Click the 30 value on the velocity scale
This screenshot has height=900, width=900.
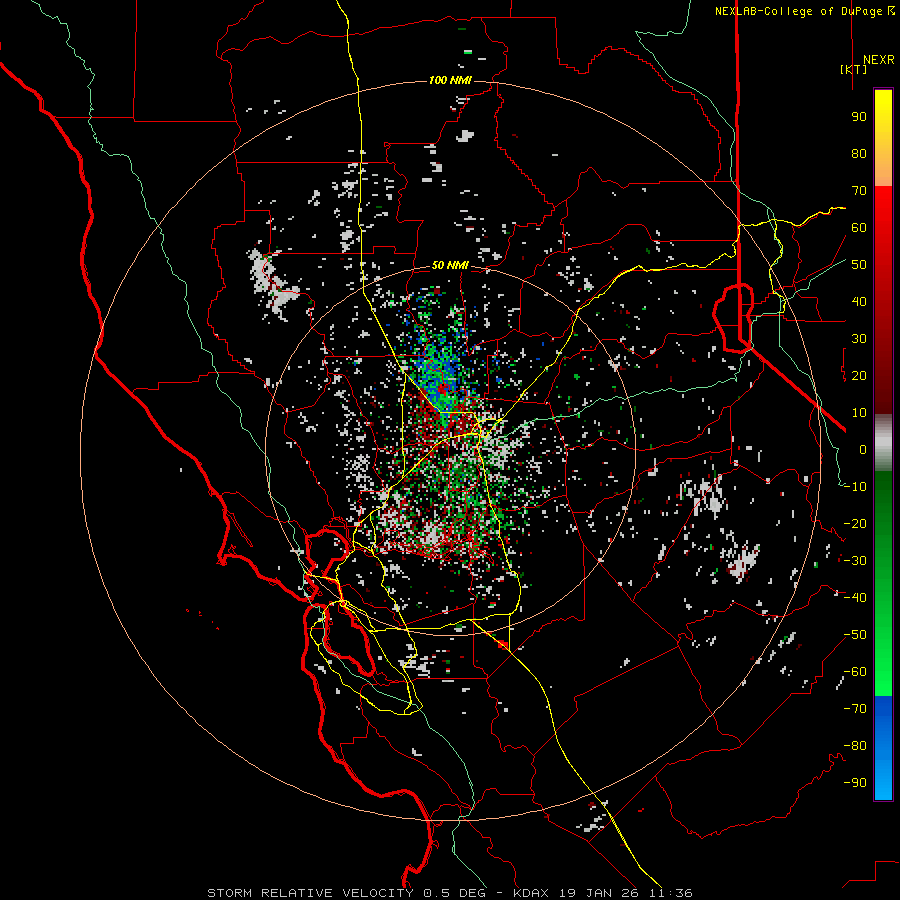point(859,339)
